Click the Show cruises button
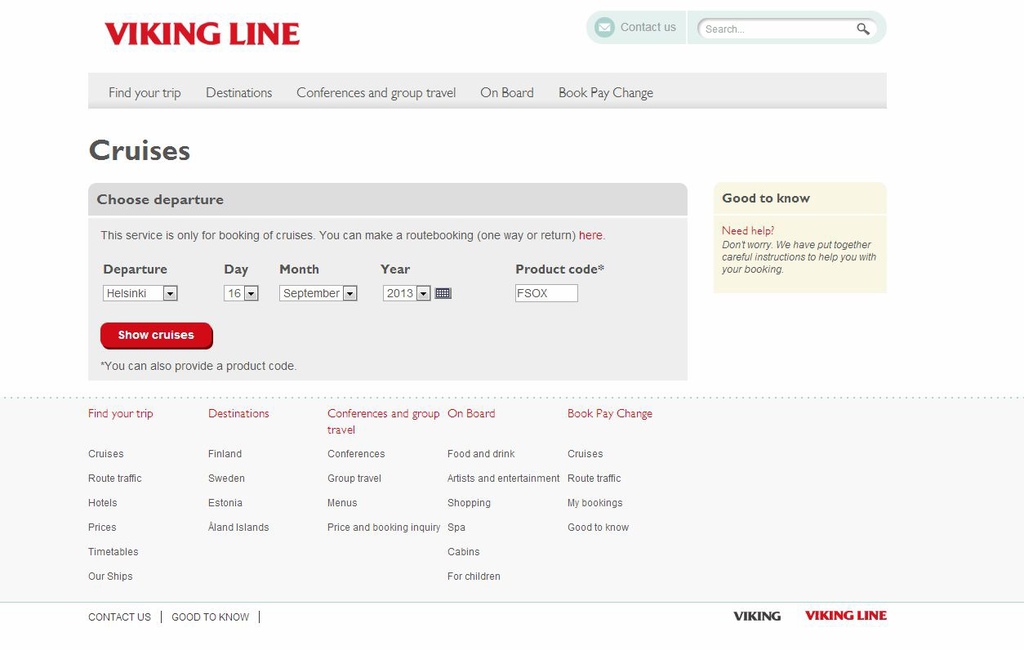 (156, 335)
